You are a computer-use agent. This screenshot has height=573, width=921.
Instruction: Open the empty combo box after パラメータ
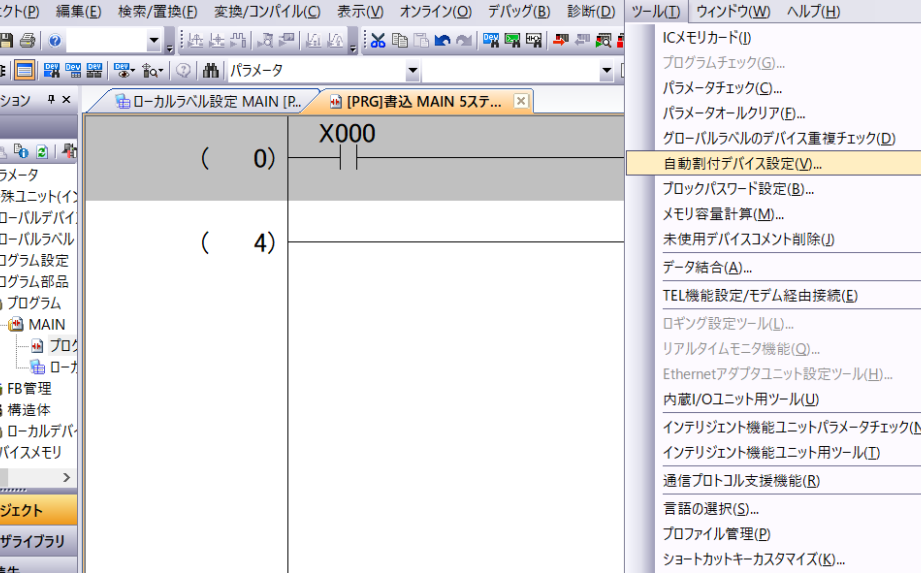[606, 71]
